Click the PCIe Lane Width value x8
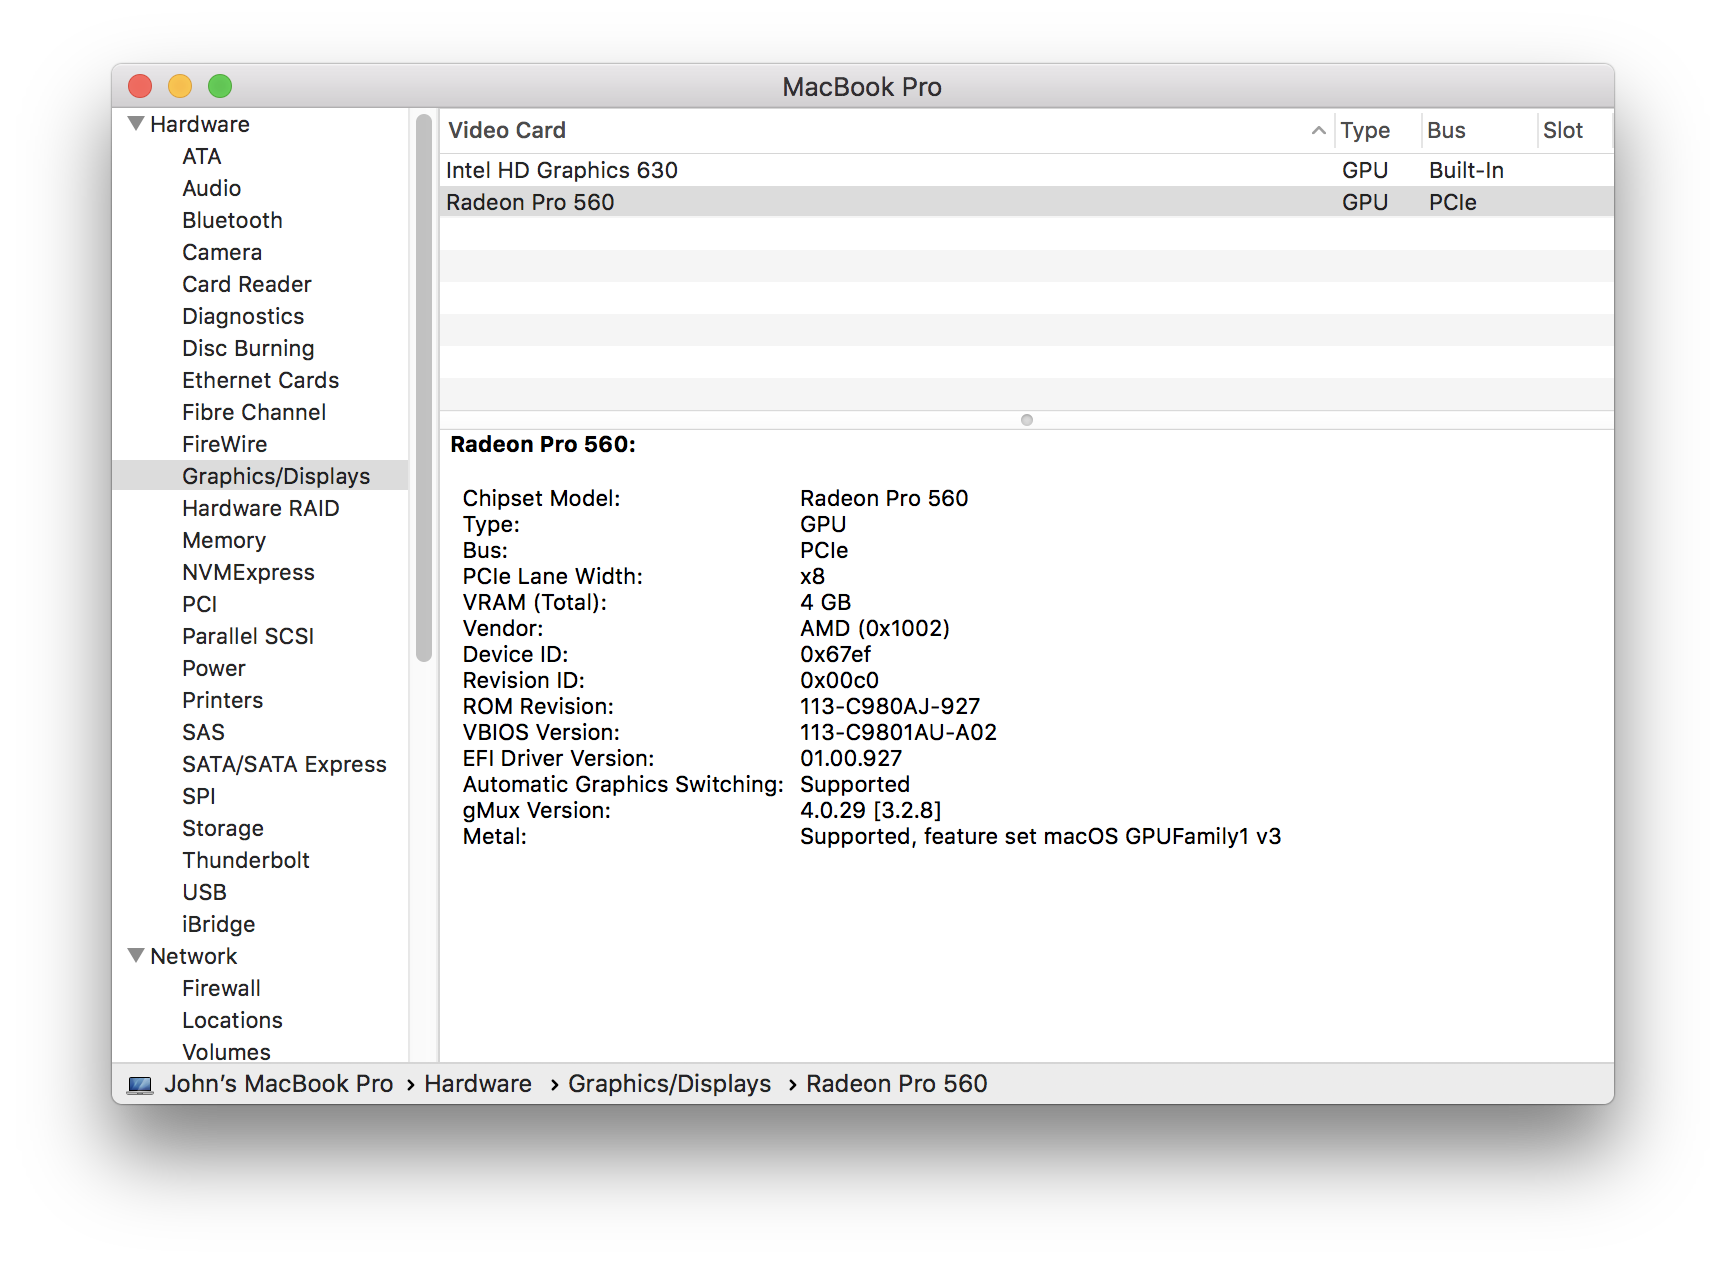This screenshot has height=1264, width=1726. tap(813, 576)
